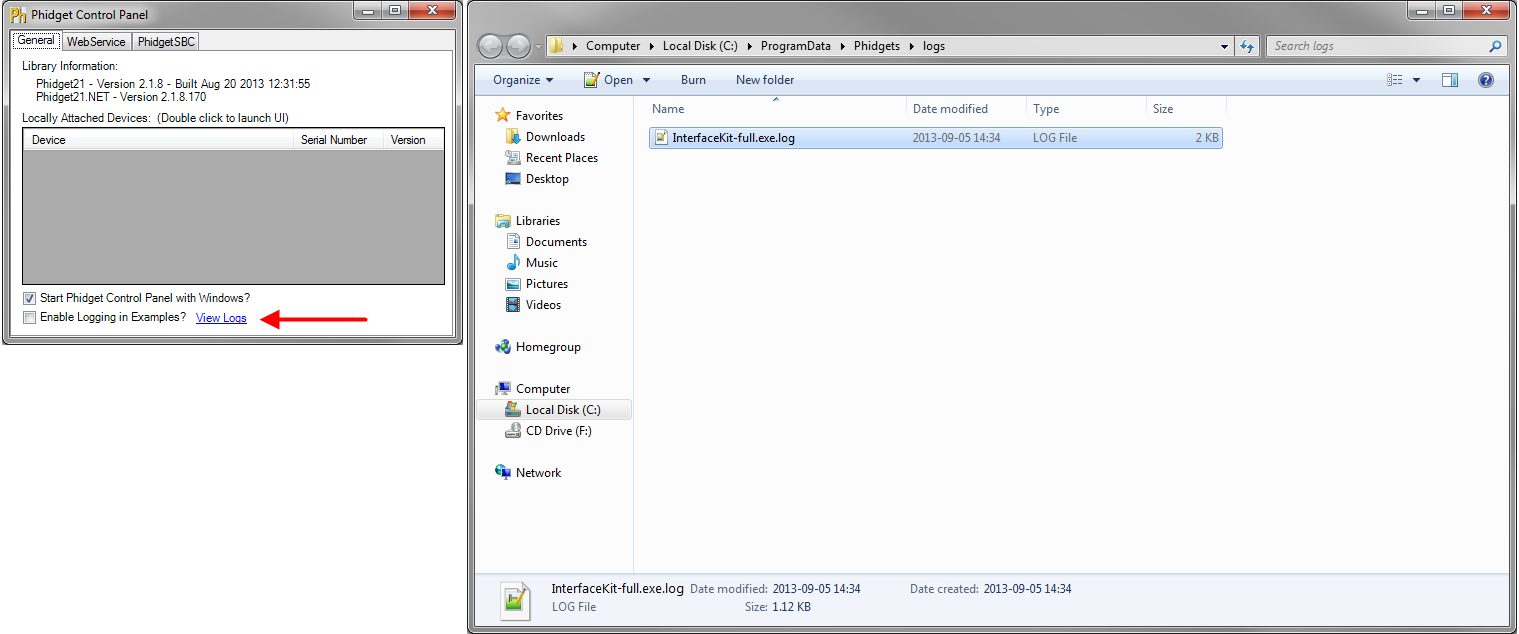Enable Logging in Examples checkbox
The width and height of the screenshot is (1519, 634).
(x=29, y=318)
